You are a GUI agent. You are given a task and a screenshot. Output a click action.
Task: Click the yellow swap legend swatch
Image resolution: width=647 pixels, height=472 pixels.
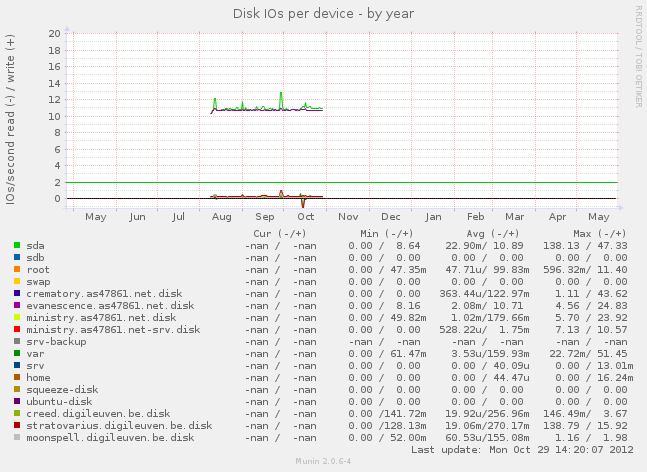click(x=17, y=281)
